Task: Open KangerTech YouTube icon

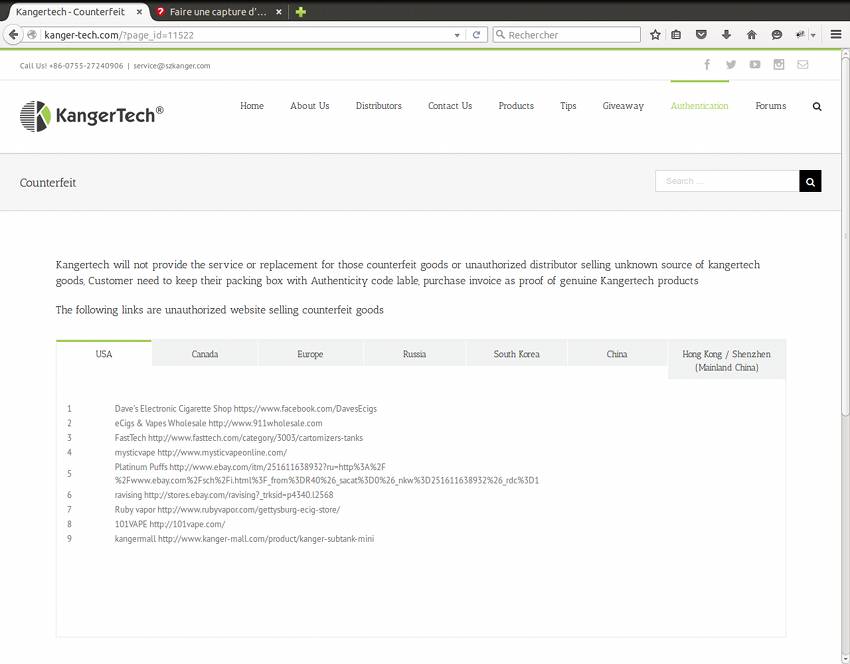Action: pos(755,65)
